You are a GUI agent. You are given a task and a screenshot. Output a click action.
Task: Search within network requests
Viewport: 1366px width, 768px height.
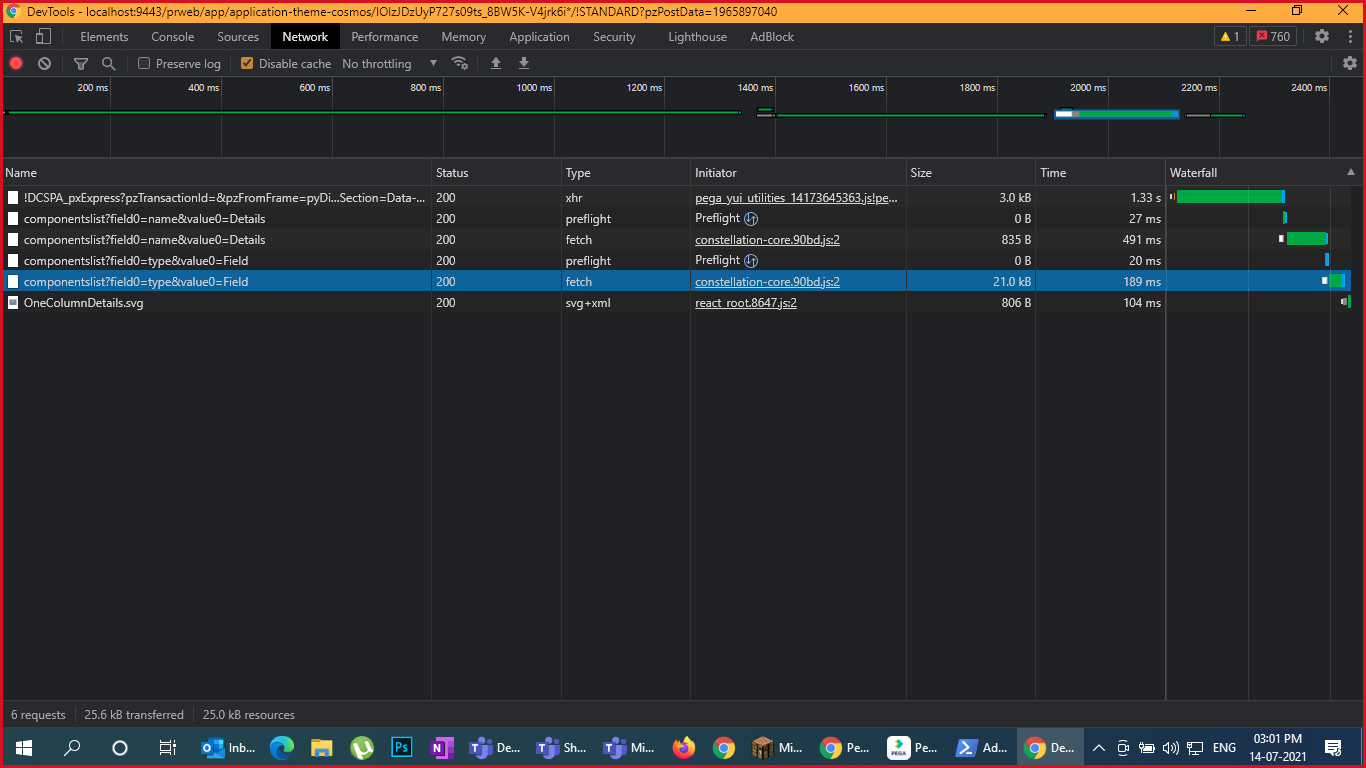click(x=107, y=63)
